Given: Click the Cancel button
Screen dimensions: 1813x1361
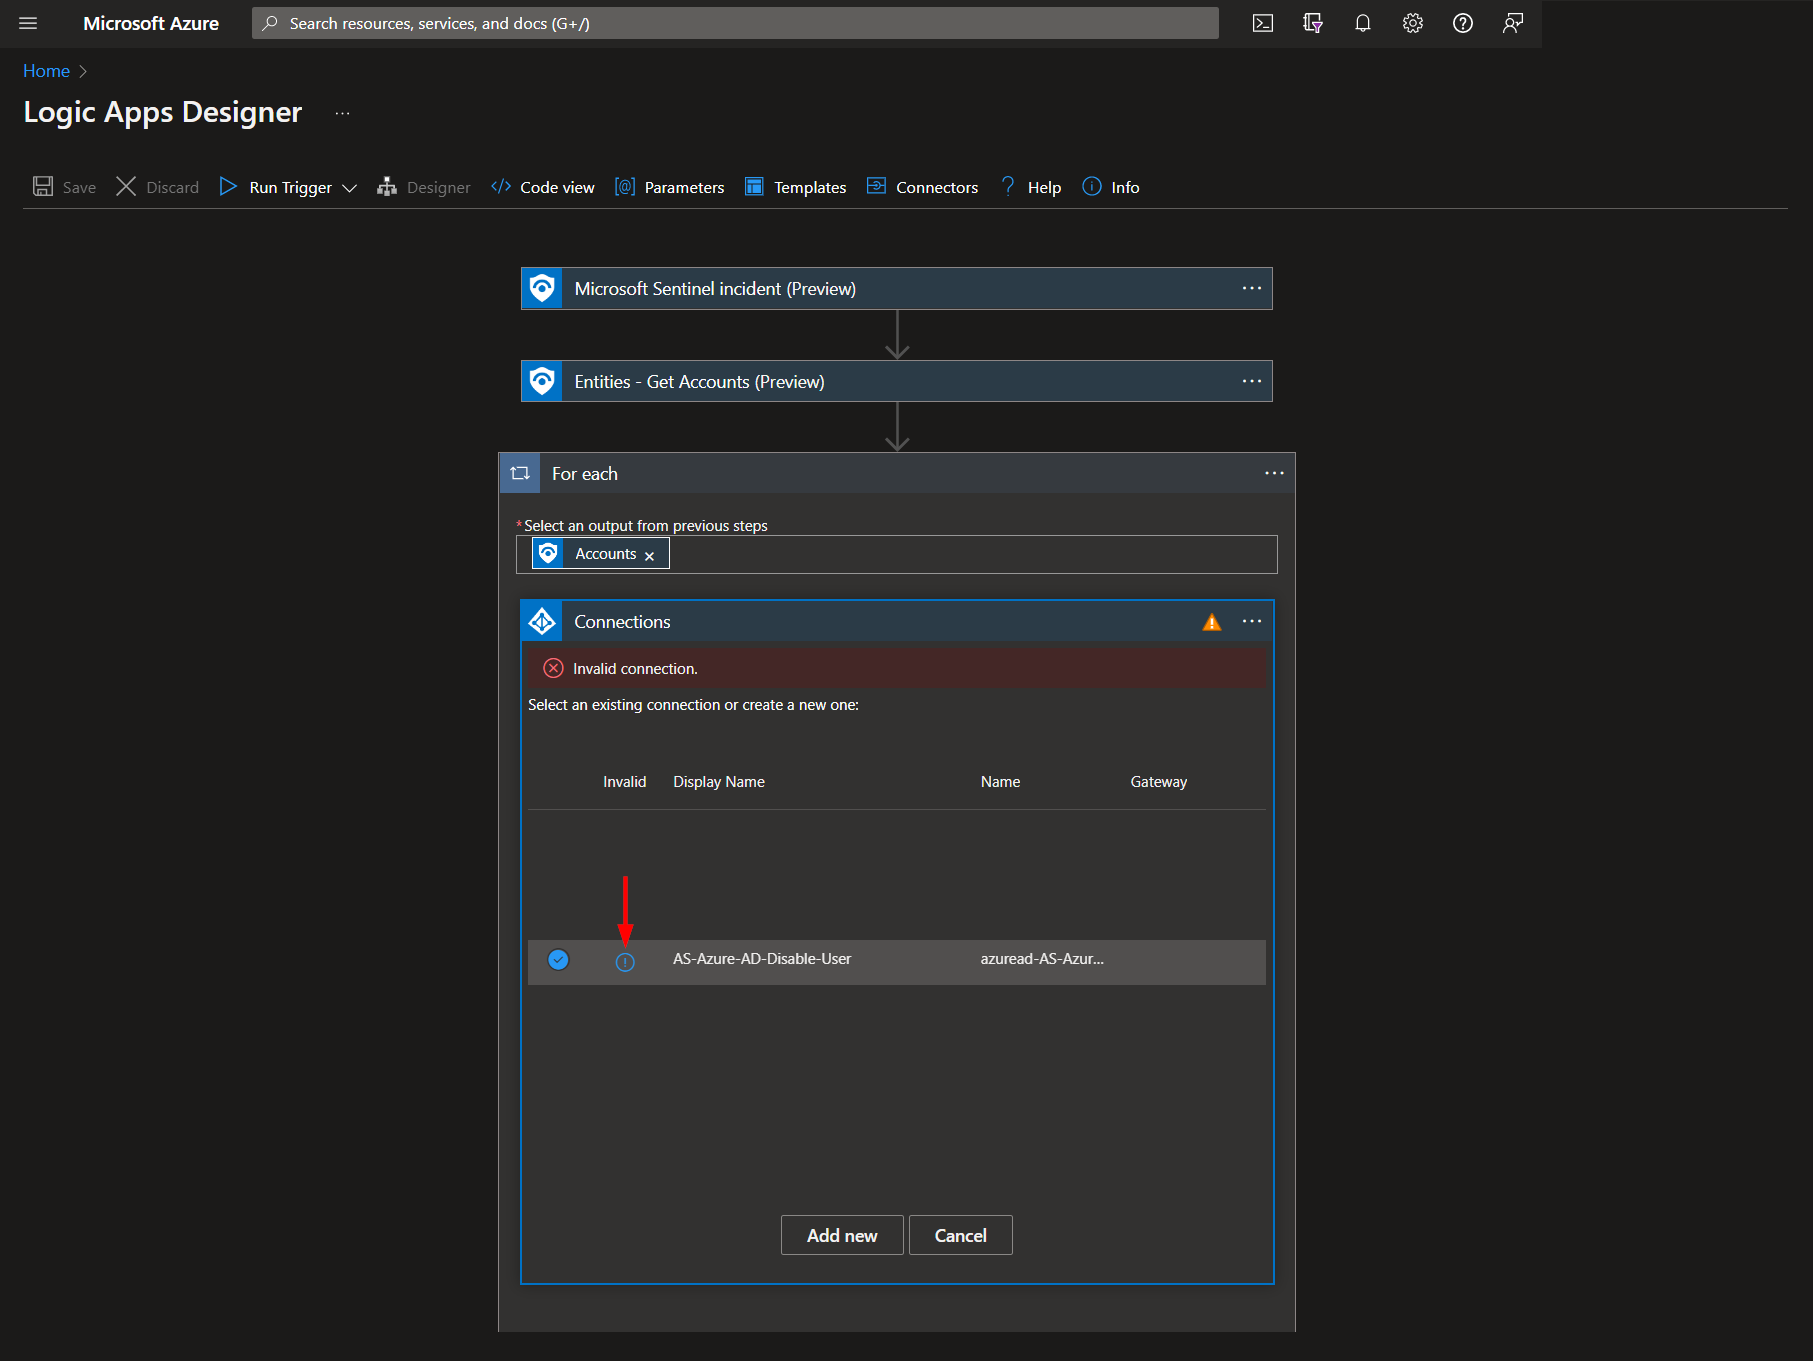Looking at the screenshot, I should click(961, 1235).
